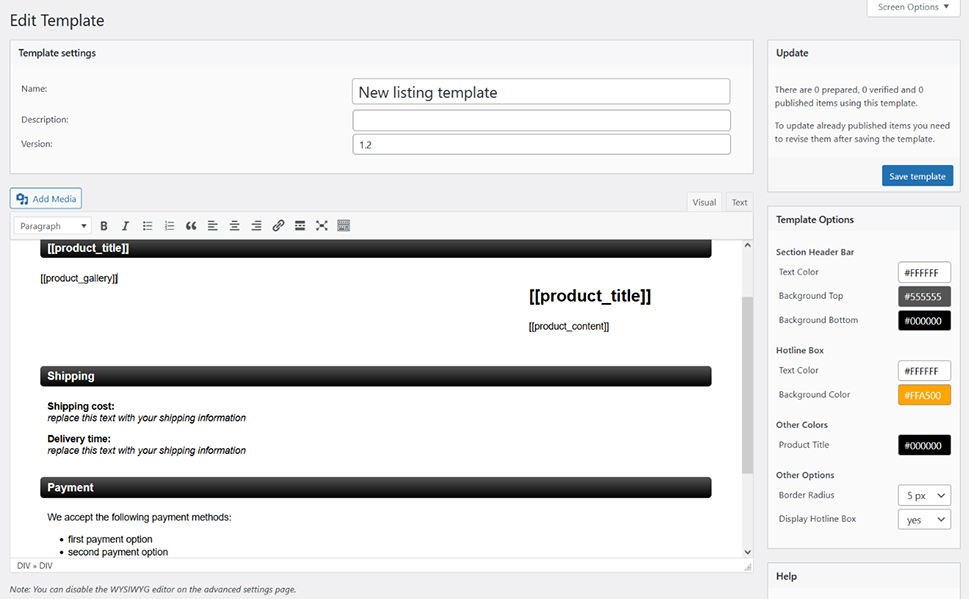
Task: Align text to center
Action: point(234,225)
